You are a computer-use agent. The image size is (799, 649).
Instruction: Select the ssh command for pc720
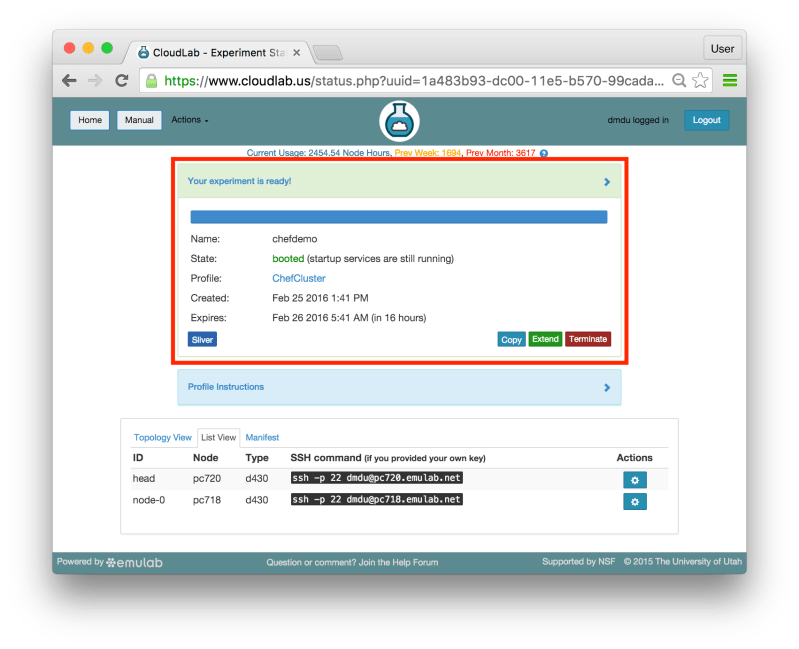(x=377, y=478)
